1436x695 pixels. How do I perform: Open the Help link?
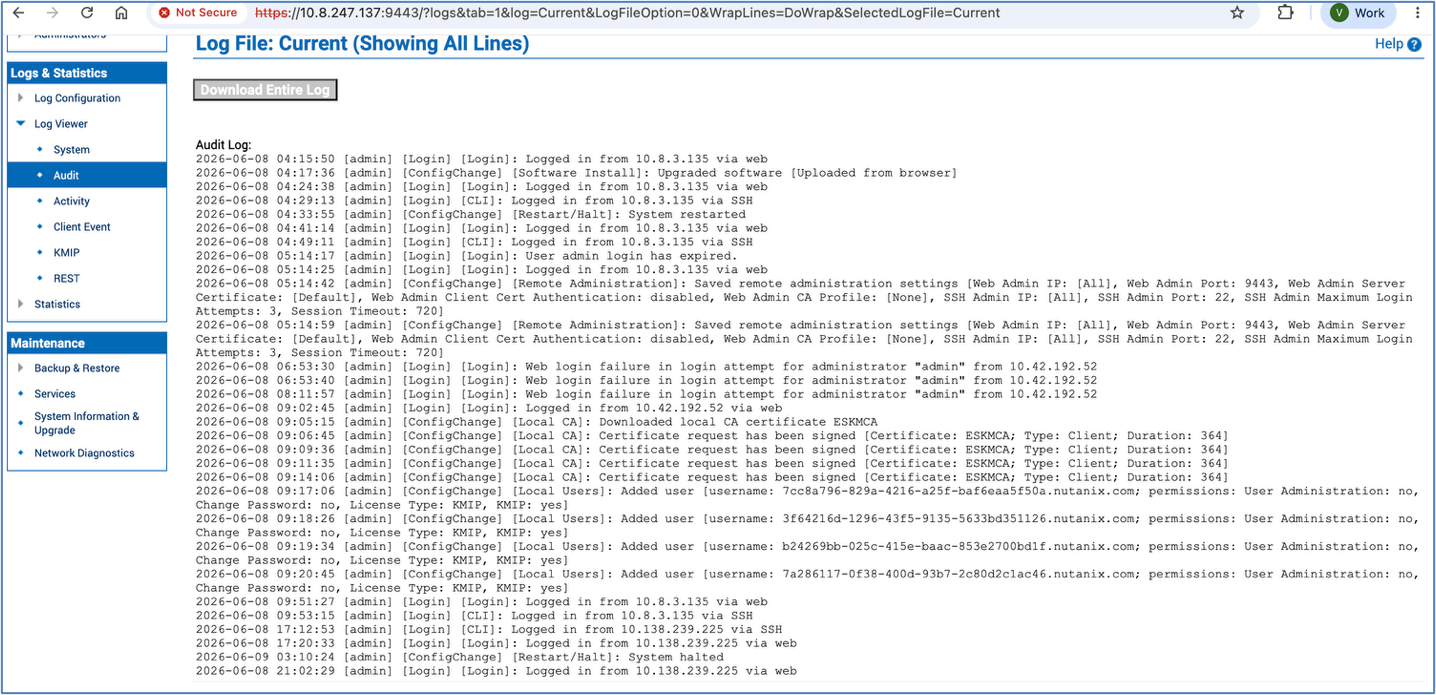tap(1389, 44)
